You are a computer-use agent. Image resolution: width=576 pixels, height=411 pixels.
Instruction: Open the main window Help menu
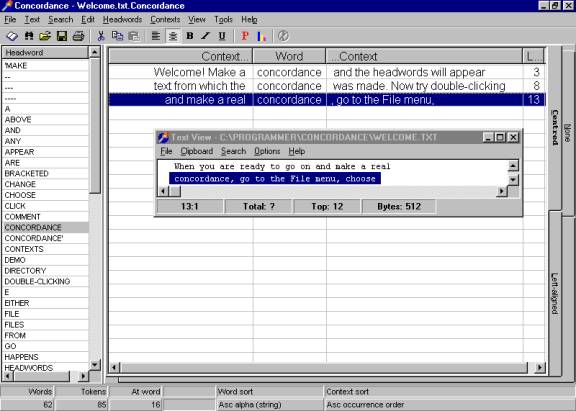point(249,19)
